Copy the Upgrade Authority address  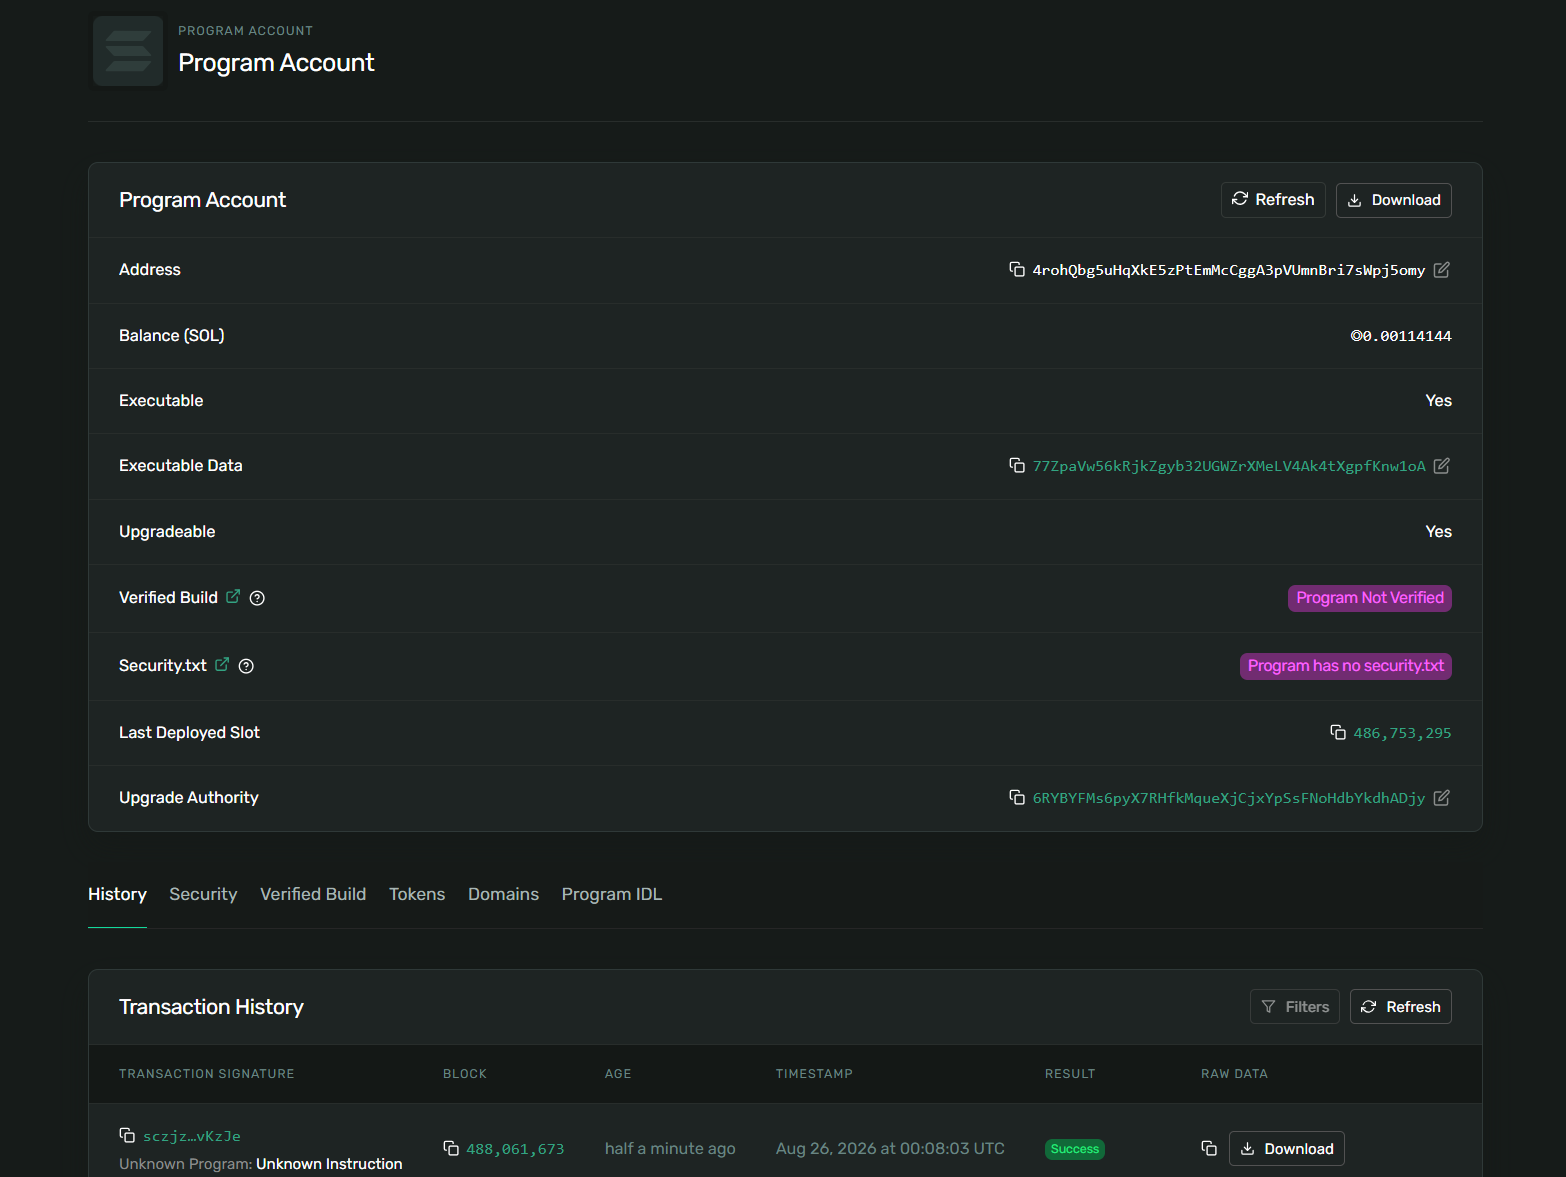(x=1017, y=797)
